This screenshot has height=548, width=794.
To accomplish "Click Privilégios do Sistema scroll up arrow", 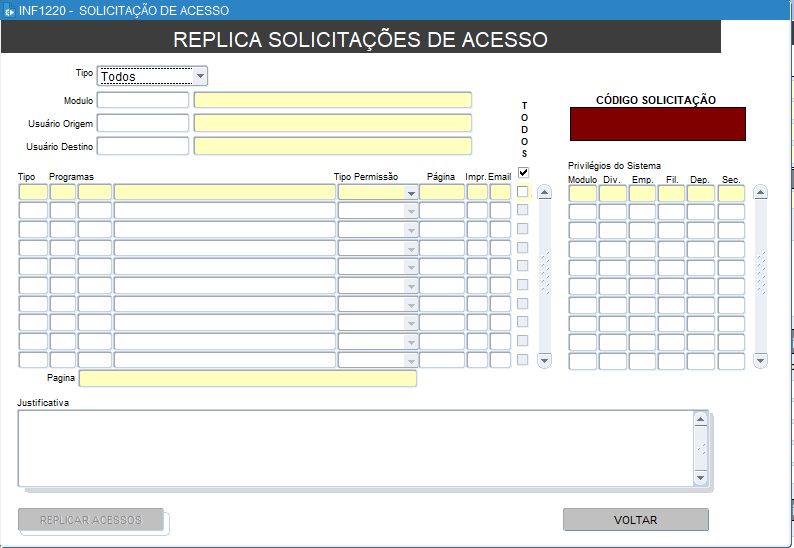I will click(x=761, y=192).
